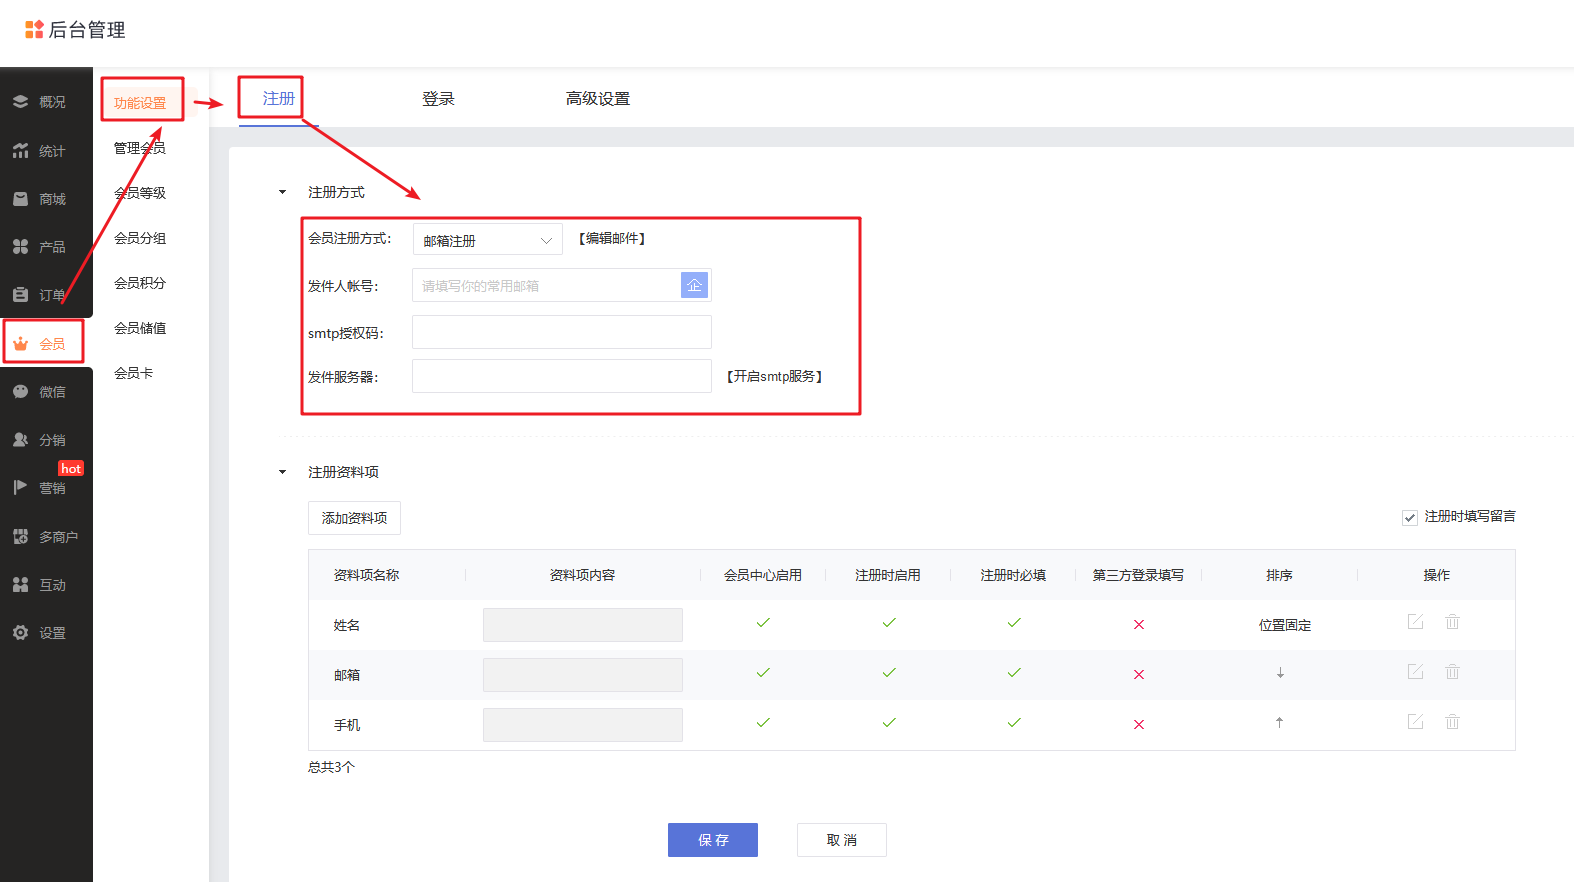Image resolution: width=1574 pixels, height=882 pixels.
Task: Click the move-down arrow in the 邮箱 row
Action: tap(1280, 673)
